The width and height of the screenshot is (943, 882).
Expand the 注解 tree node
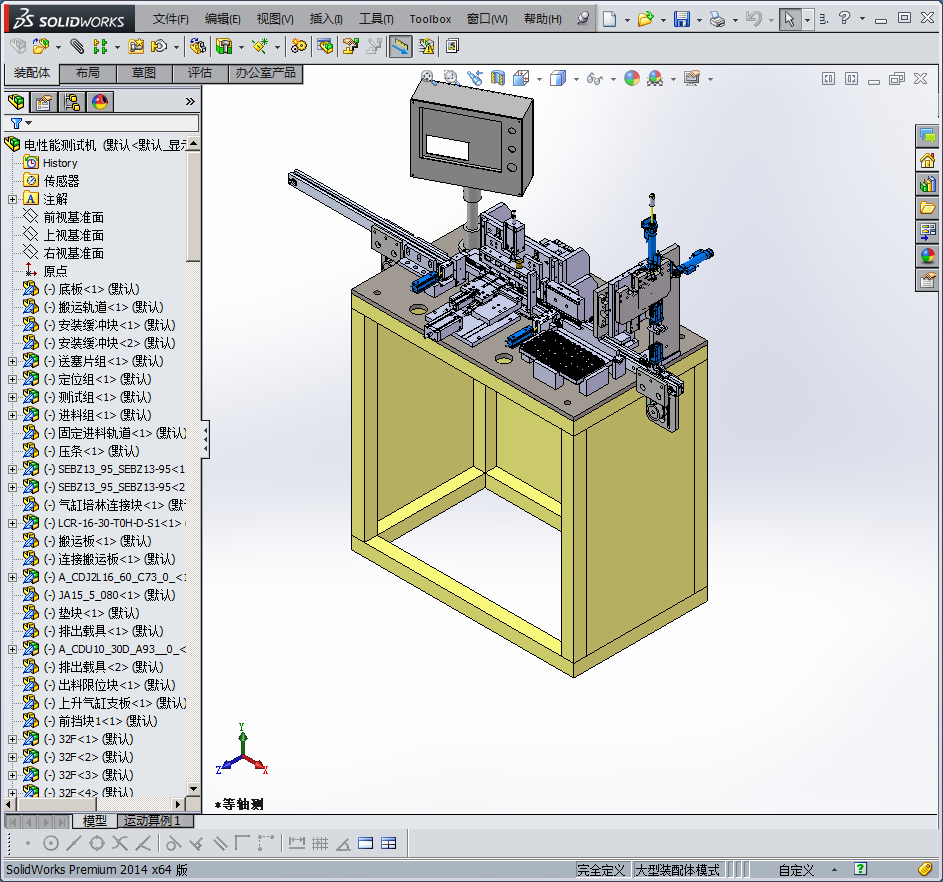[x=12, y=199]
